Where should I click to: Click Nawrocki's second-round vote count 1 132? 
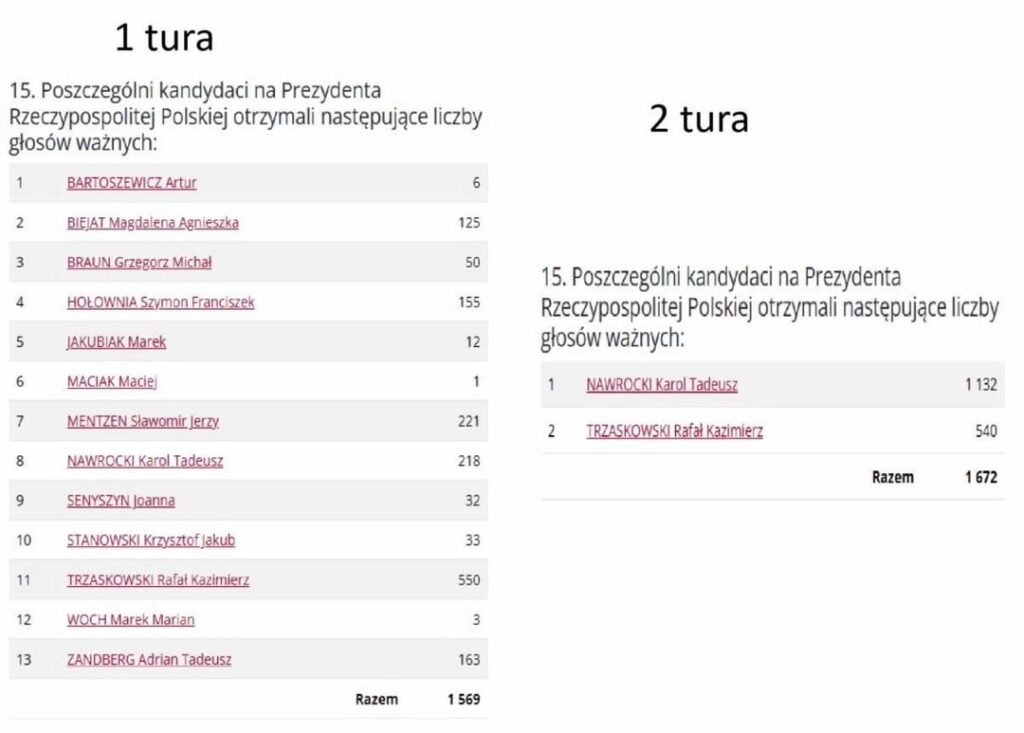[x=981, y=385]
